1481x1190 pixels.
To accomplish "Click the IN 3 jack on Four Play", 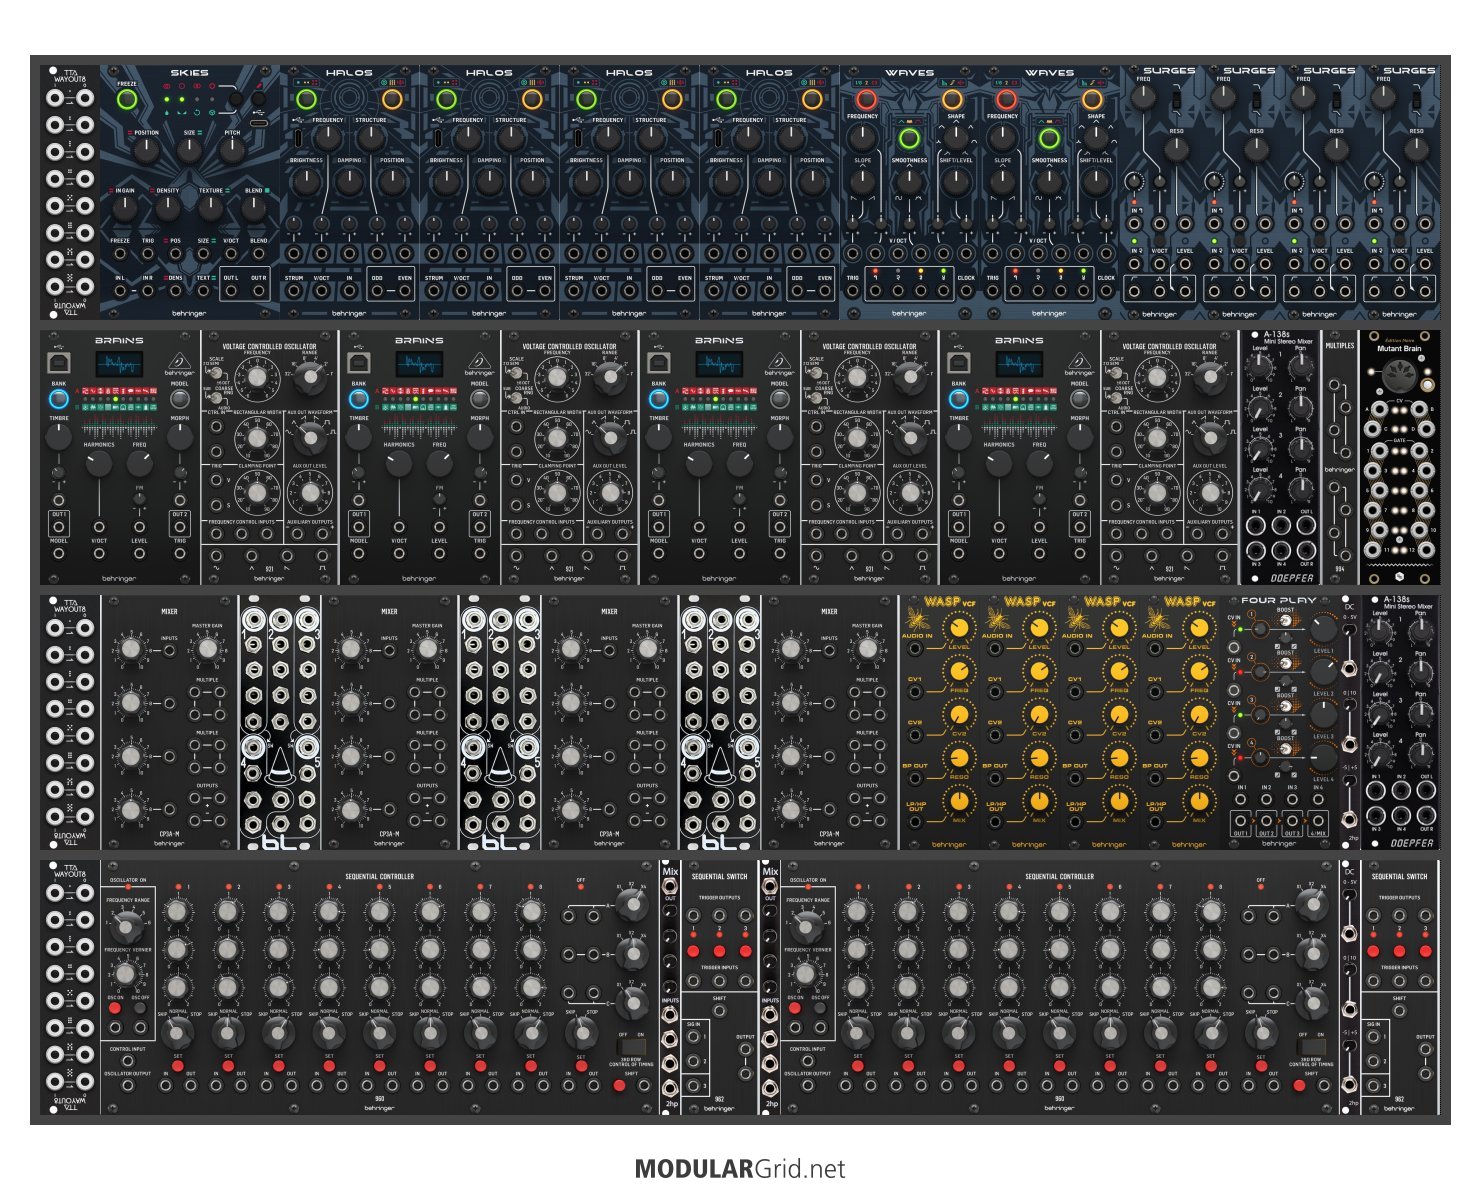I will pos(1293,800).
